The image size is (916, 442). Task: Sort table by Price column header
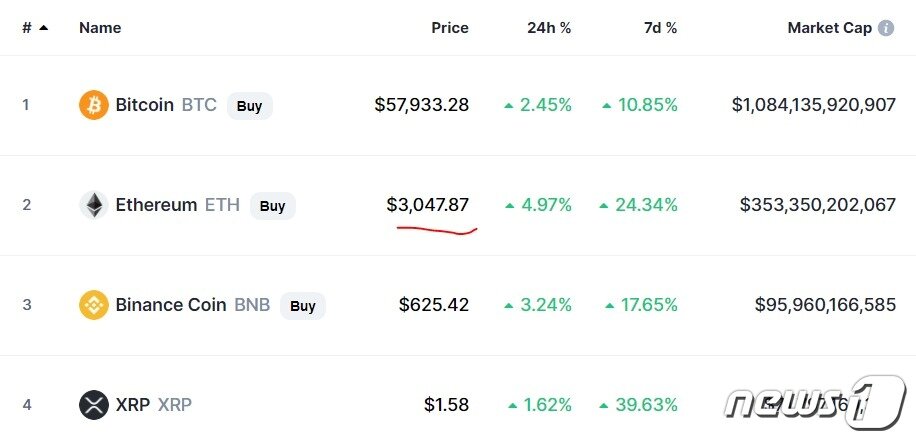click(449, 28)
